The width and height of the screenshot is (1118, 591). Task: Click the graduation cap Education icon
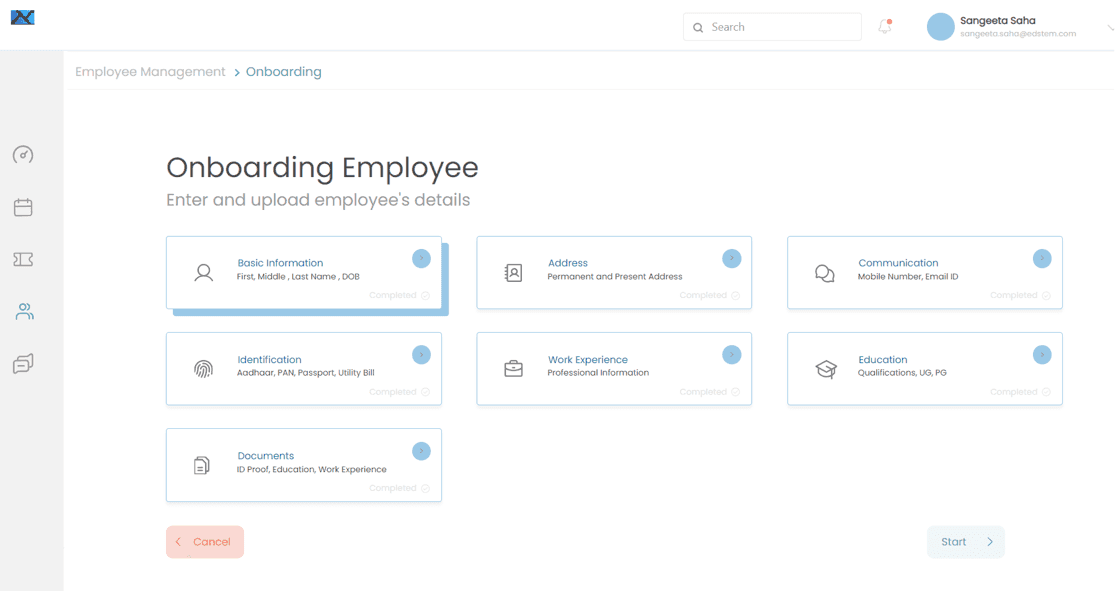pyautogui.click(x=825, y=369)
